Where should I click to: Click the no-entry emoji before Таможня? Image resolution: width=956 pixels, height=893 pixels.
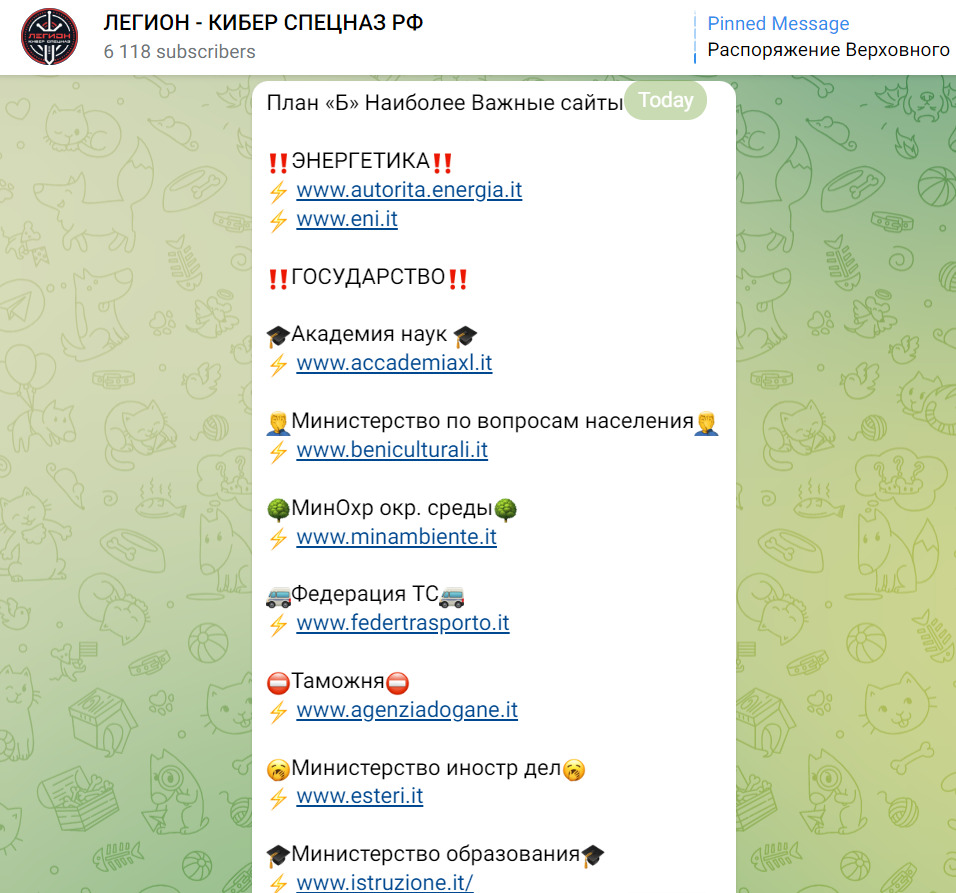278,683
